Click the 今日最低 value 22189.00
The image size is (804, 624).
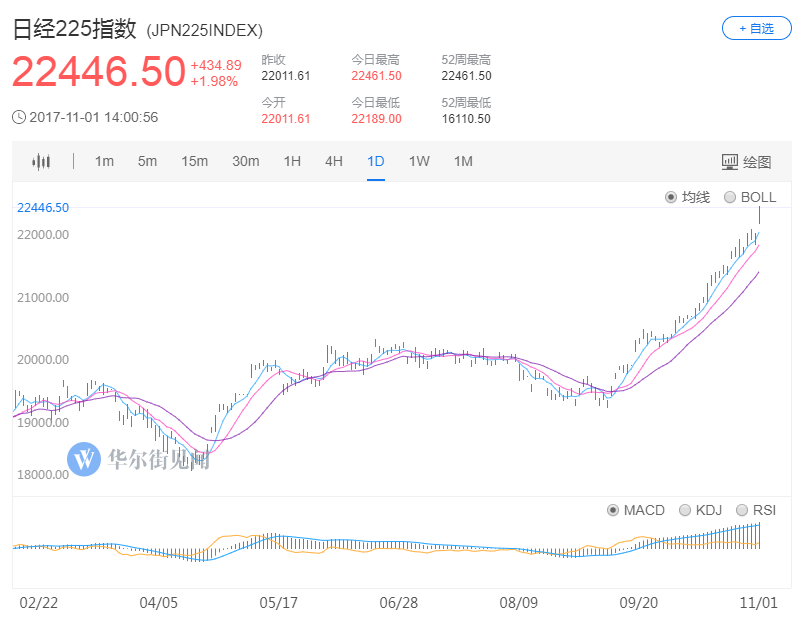click(376, 119)
